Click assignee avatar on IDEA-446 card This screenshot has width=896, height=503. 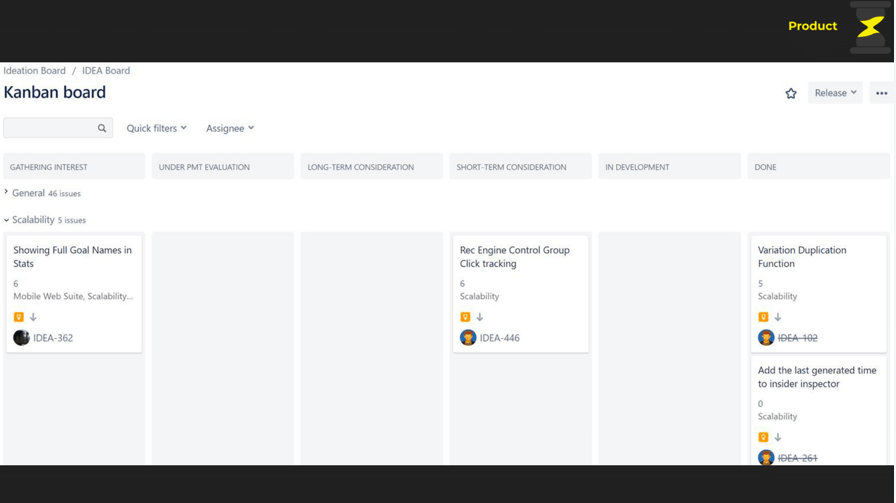[468, 338]
